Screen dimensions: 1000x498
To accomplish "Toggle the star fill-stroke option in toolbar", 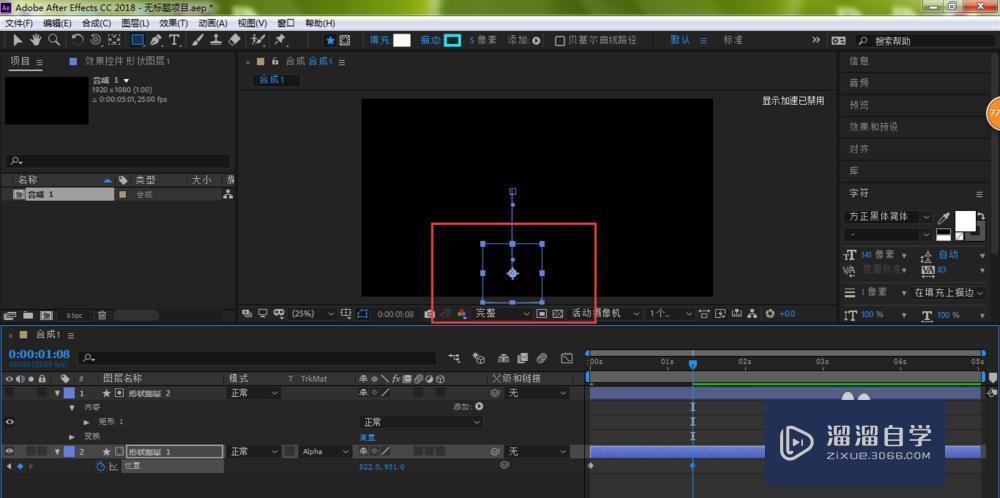I will click(330, 40).
